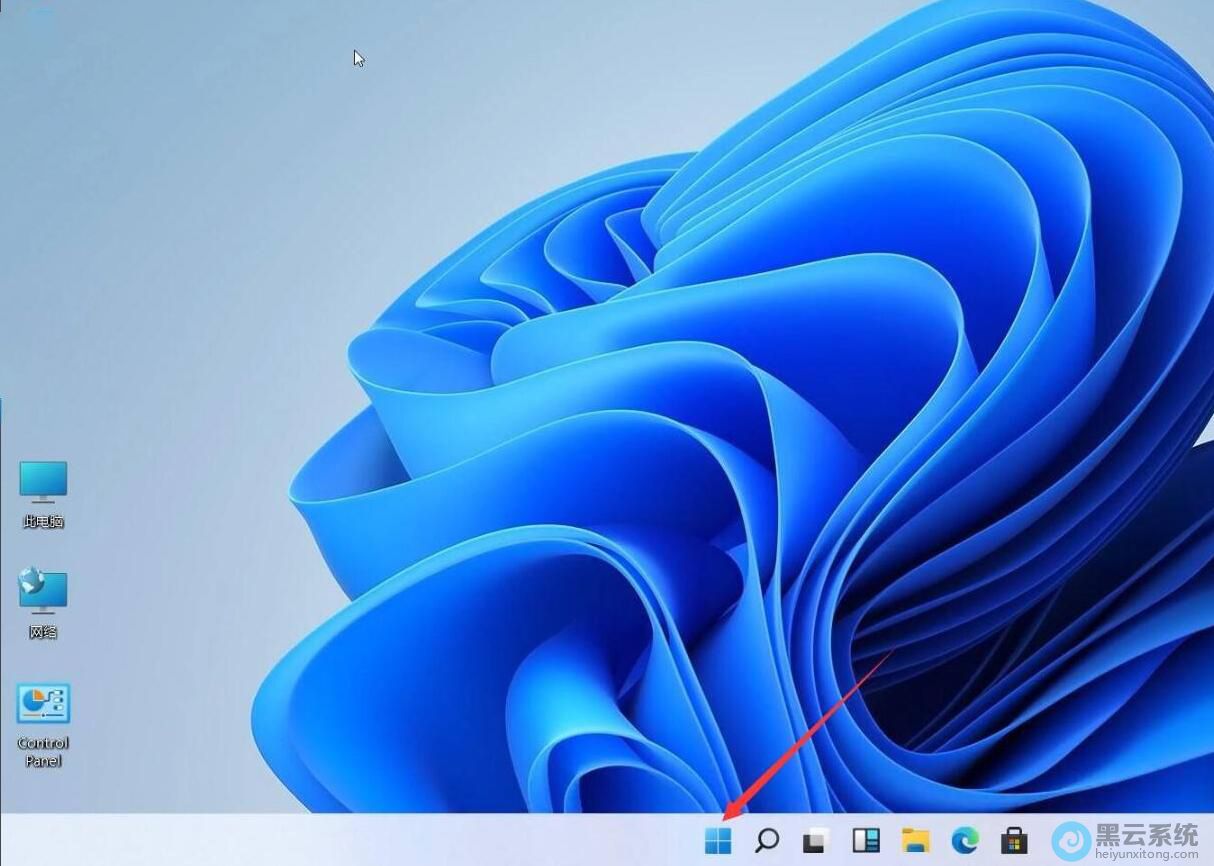
Task: Click the 此电脑 text label
Action: click(43, 522)
